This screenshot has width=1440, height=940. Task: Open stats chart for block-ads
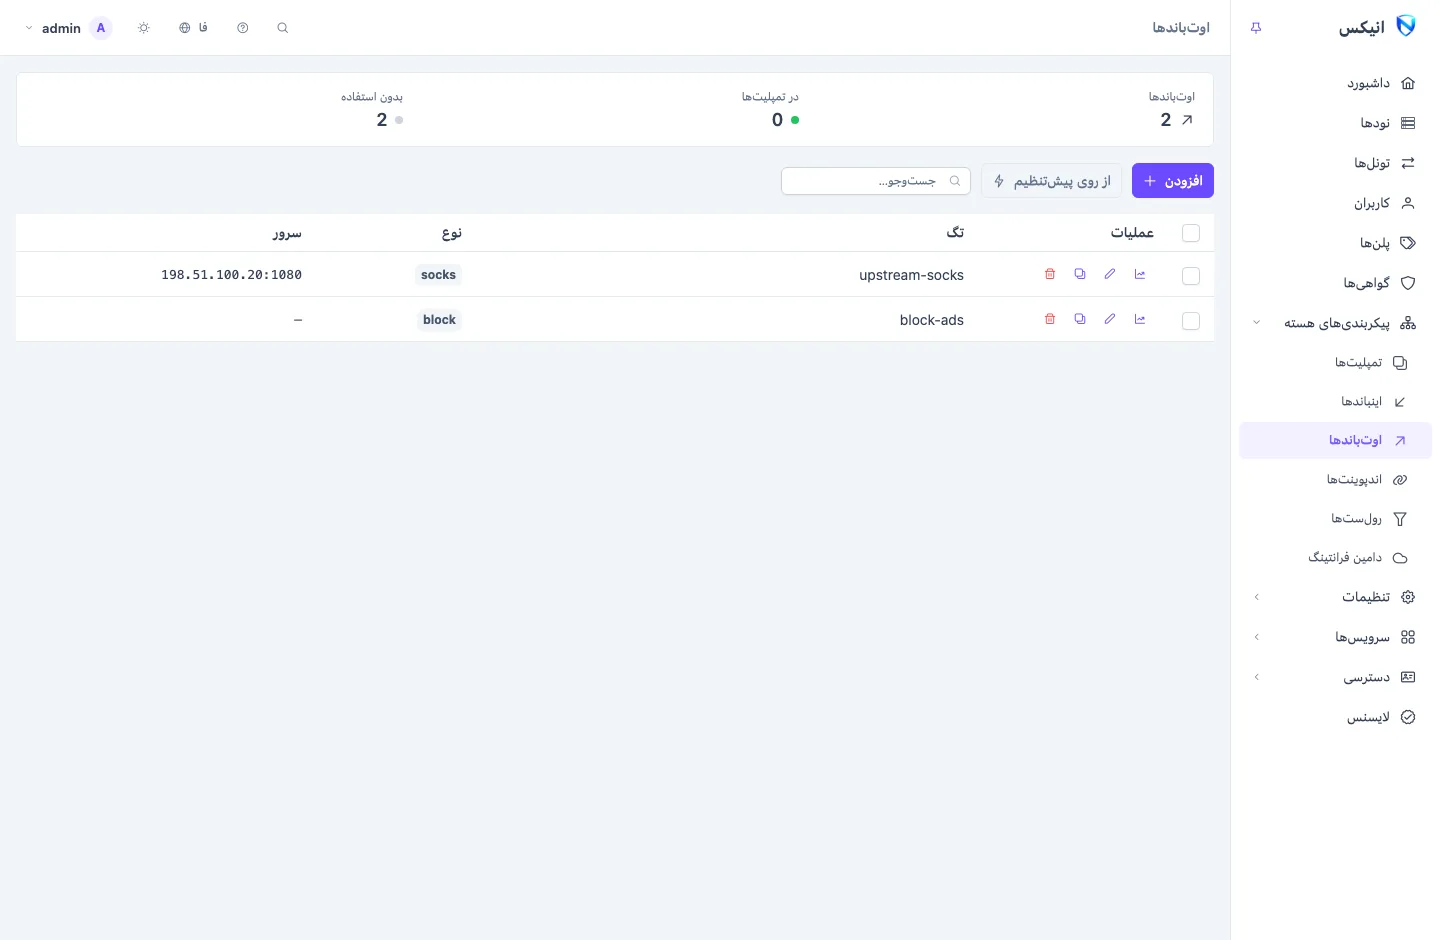pos(1140,319)
